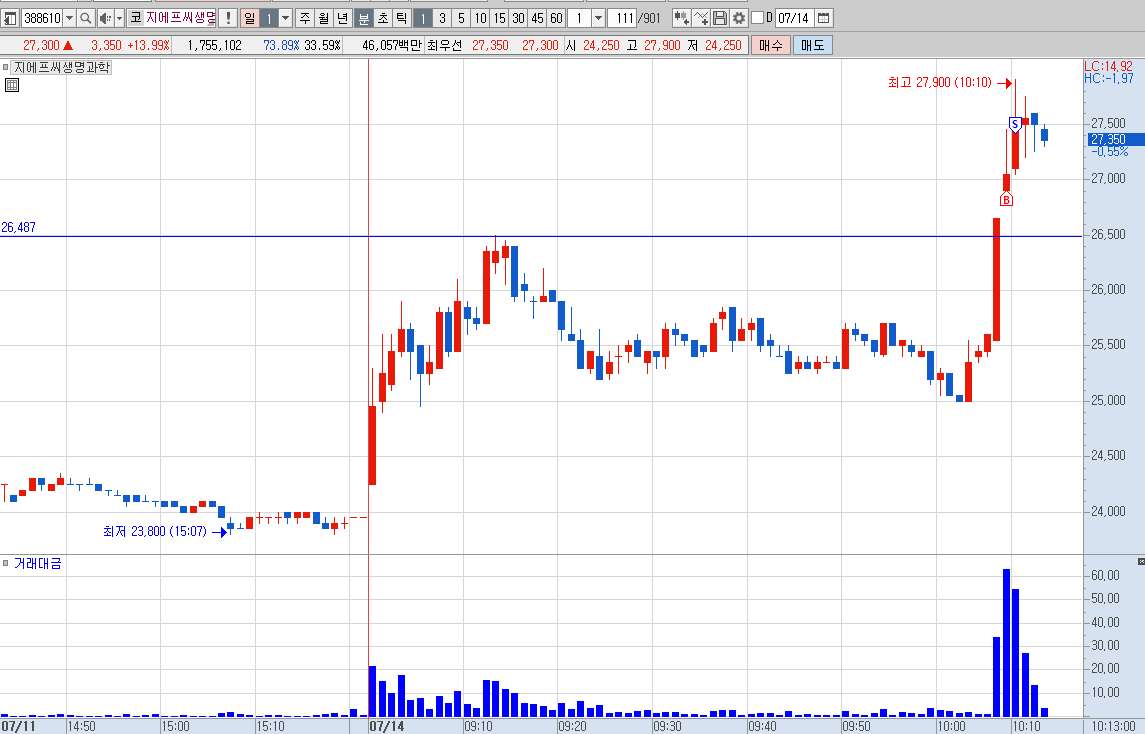Select the 60-minute interval
Screen dimensions: 1145x734
(x=556, y=18)
